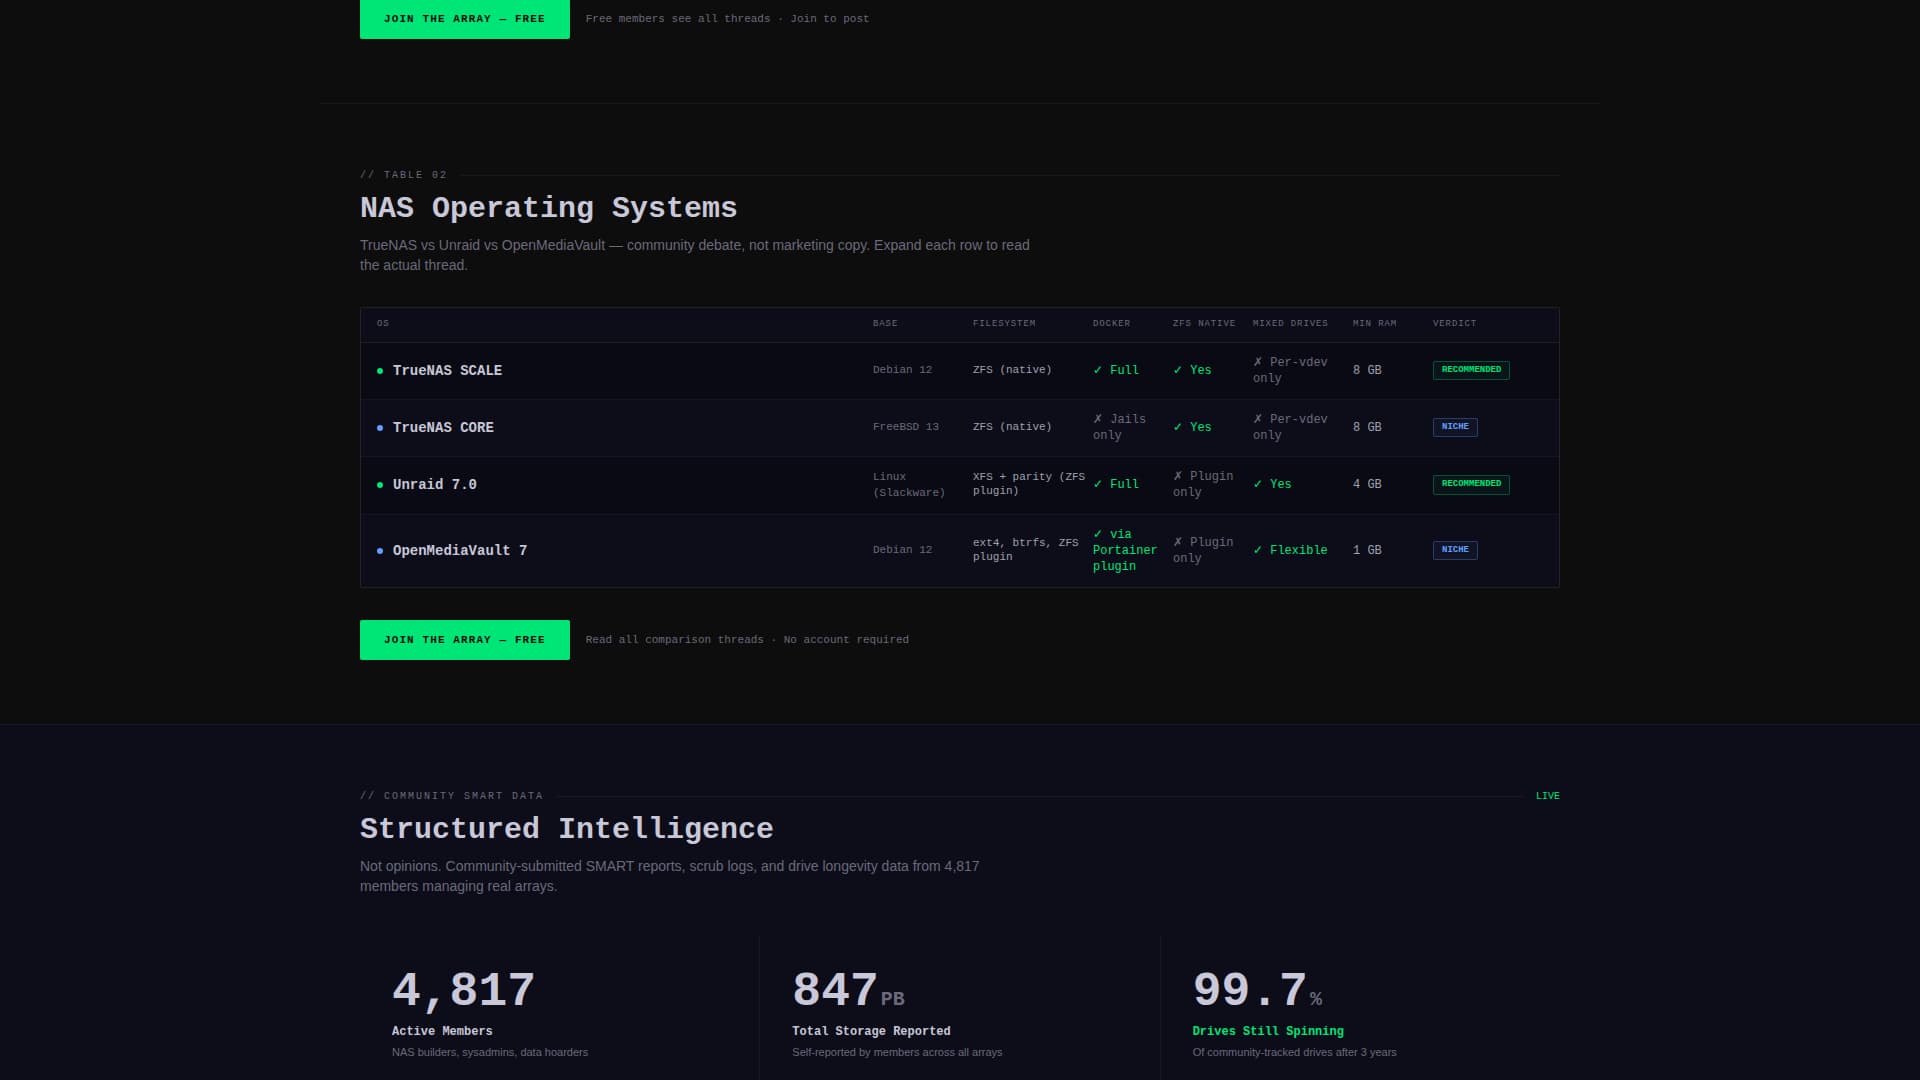The height and width of the screenshot is (1080, 1920).
Task: Click the green status dot beside TrueNAS SCALE
Action: point(380,371)
